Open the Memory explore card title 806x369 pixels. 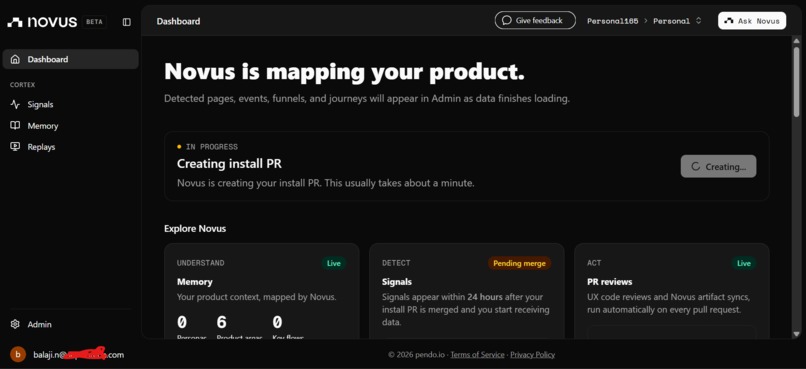(x=194, y=282)
